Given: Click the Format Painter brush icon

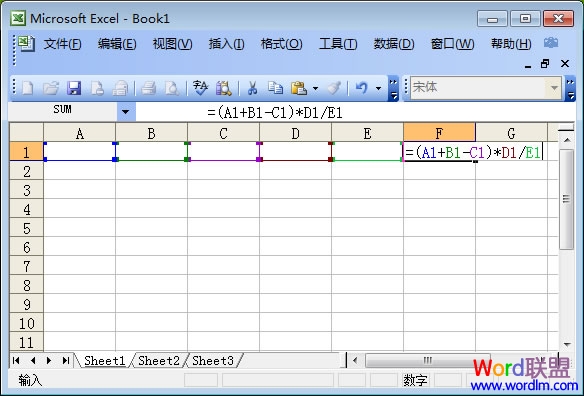Looking at the screenshot, I should tap(334, 88).
